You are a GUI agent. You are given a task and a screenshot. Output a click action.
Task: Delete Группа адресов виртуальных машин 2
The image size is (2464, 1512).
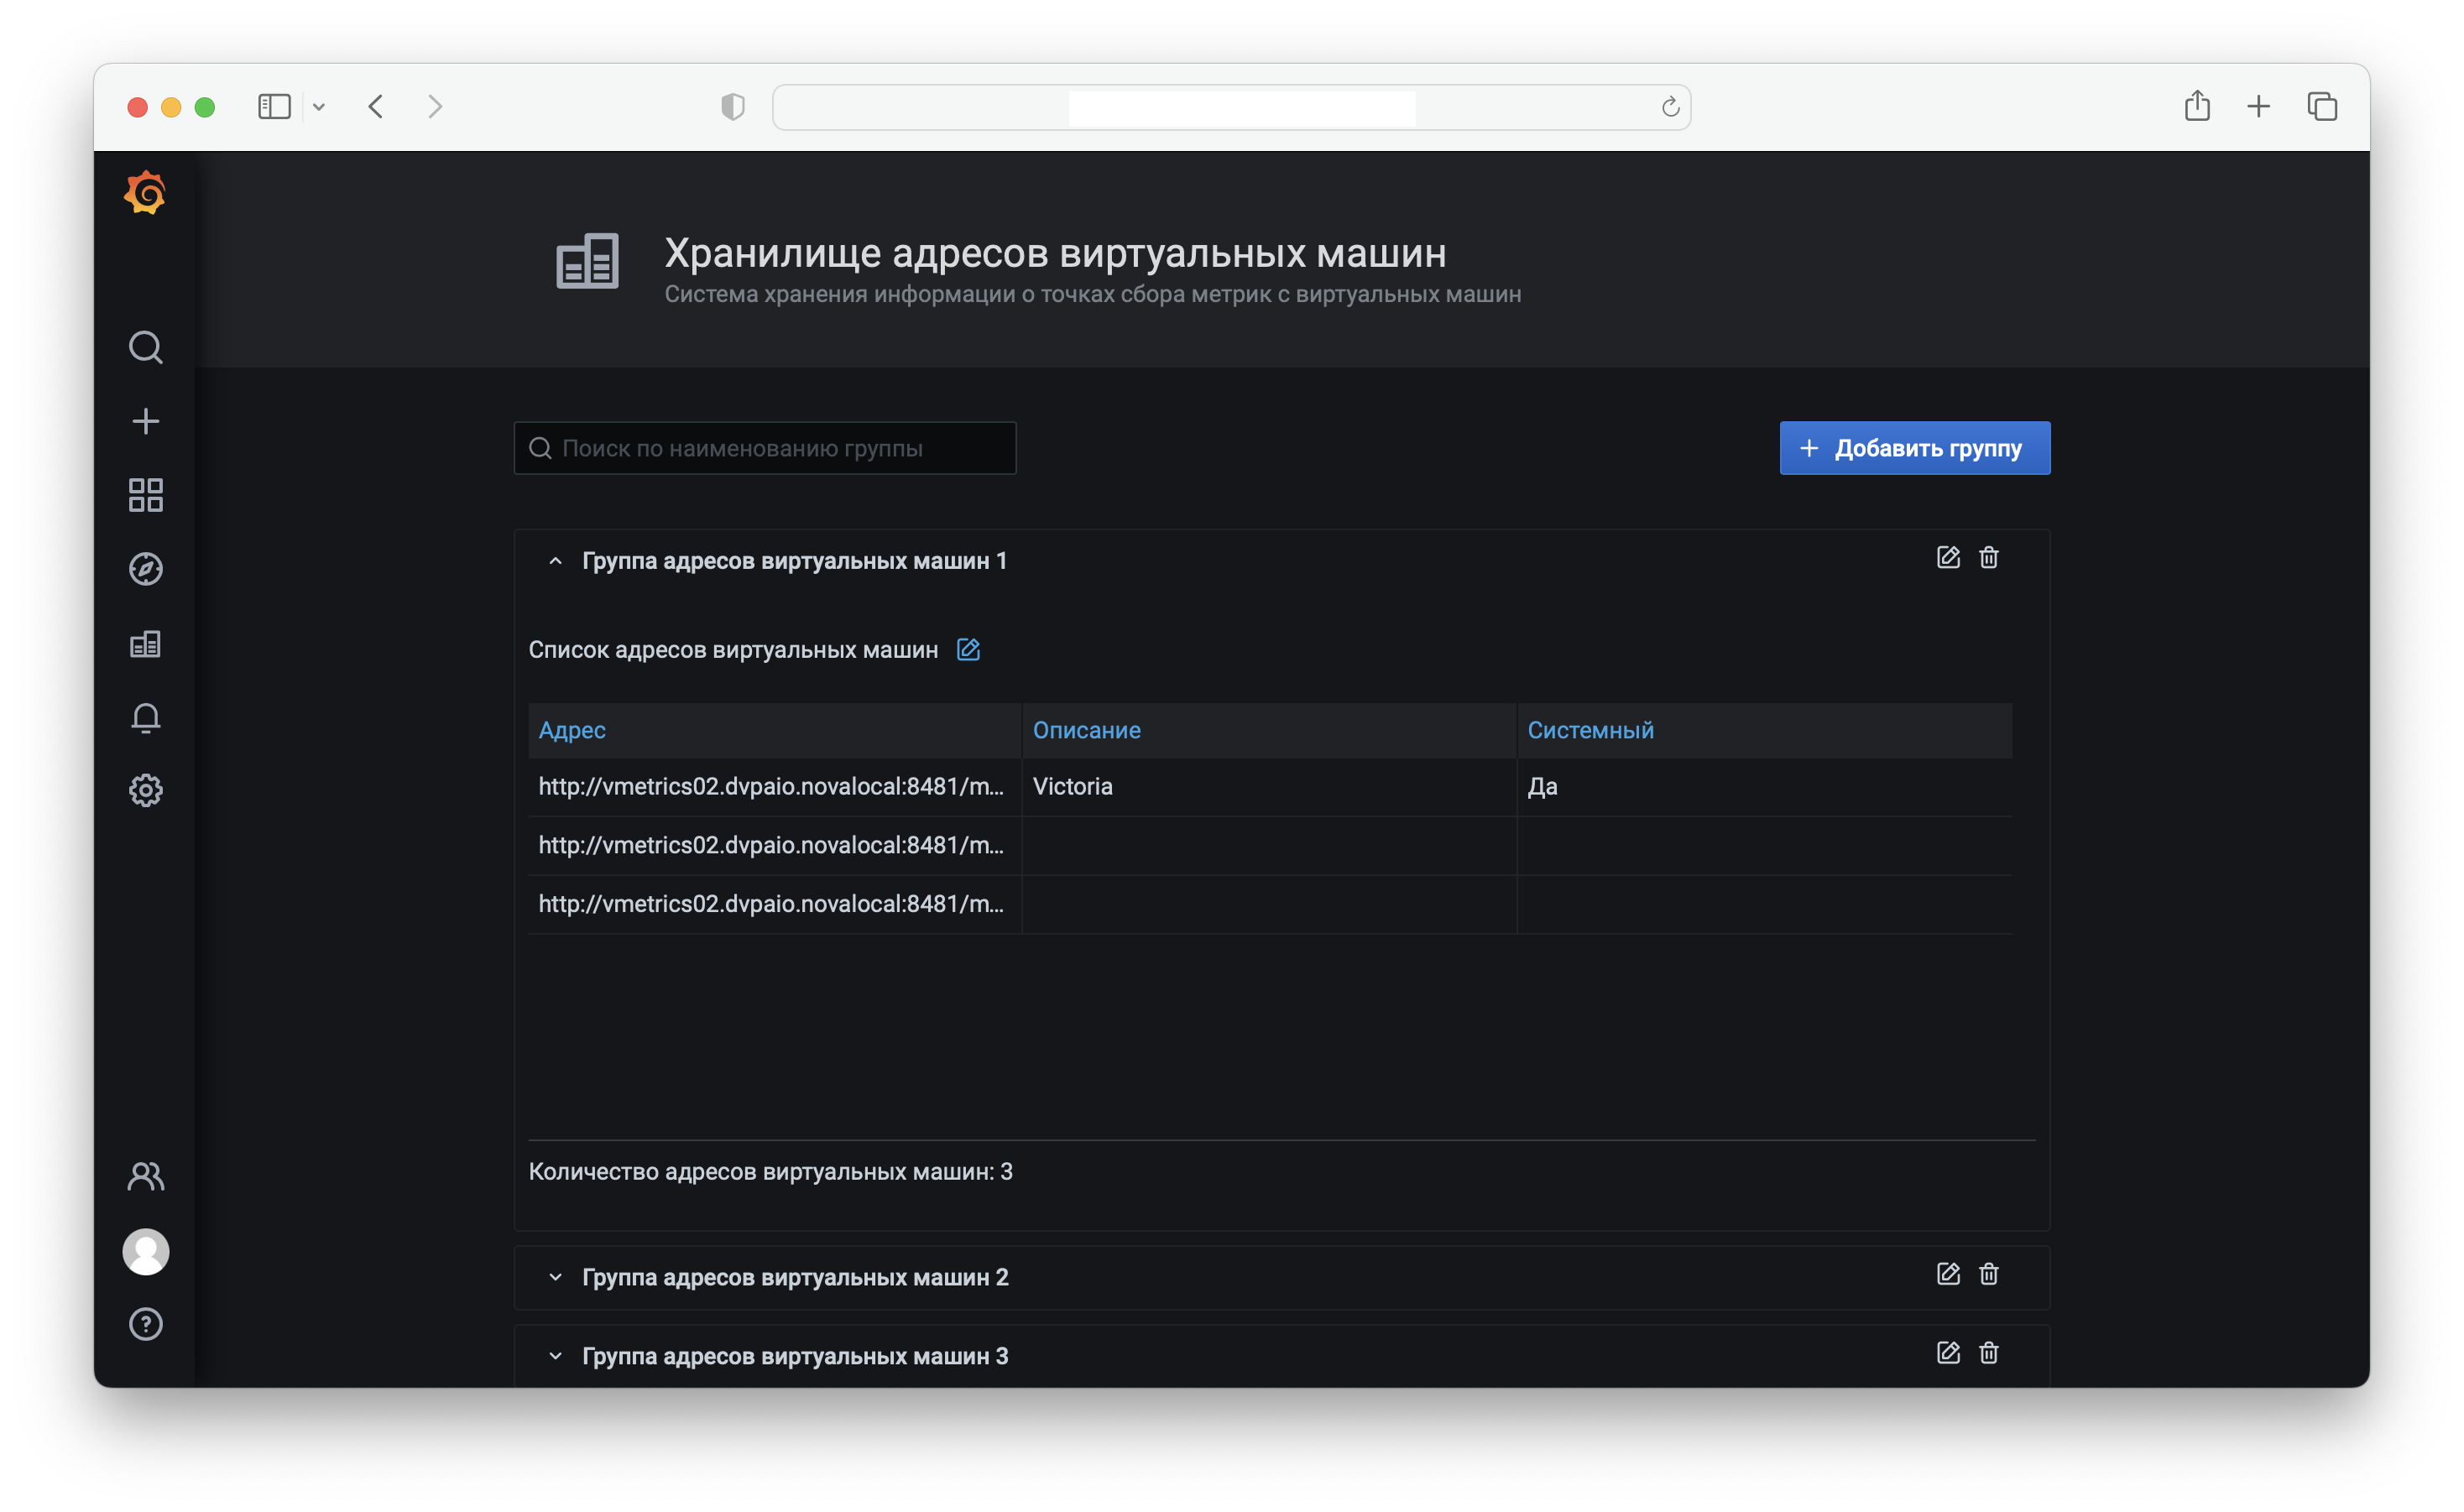1989,1273
